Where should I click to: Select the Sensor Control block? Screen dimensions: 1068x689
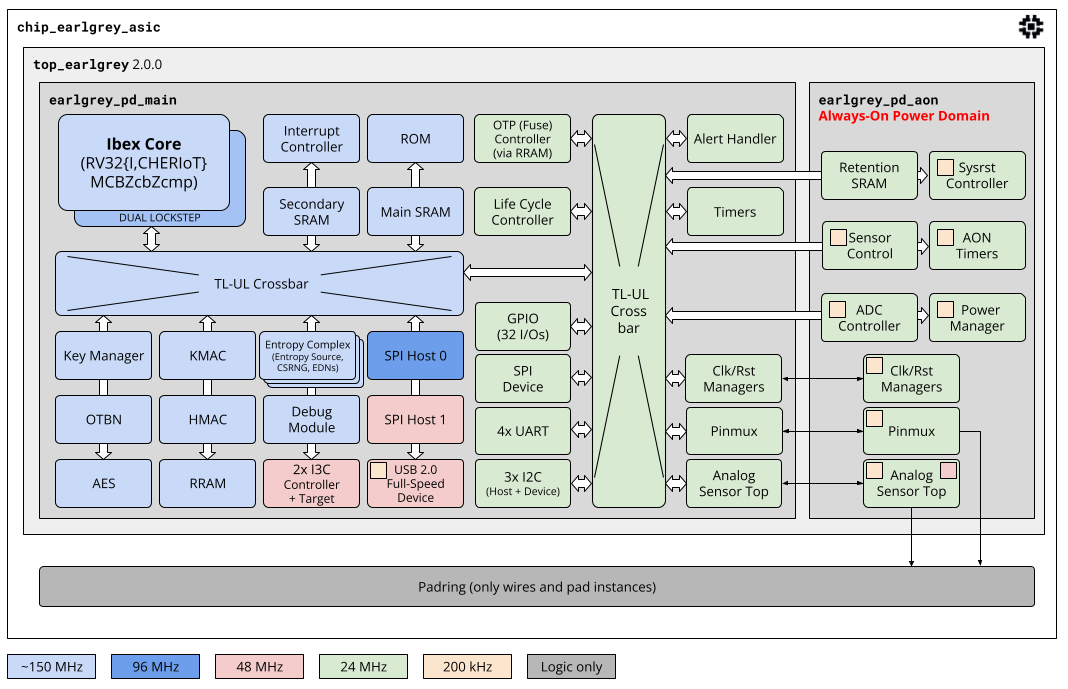coord(869,245)
